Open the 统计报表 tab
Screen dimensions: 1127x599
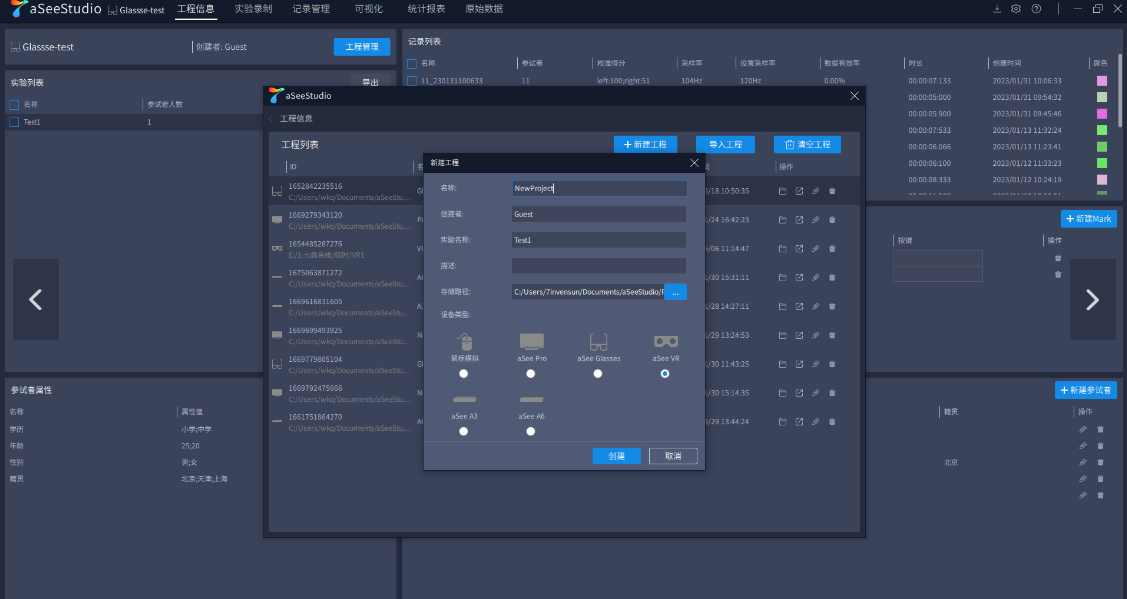[x=426, y=9]
